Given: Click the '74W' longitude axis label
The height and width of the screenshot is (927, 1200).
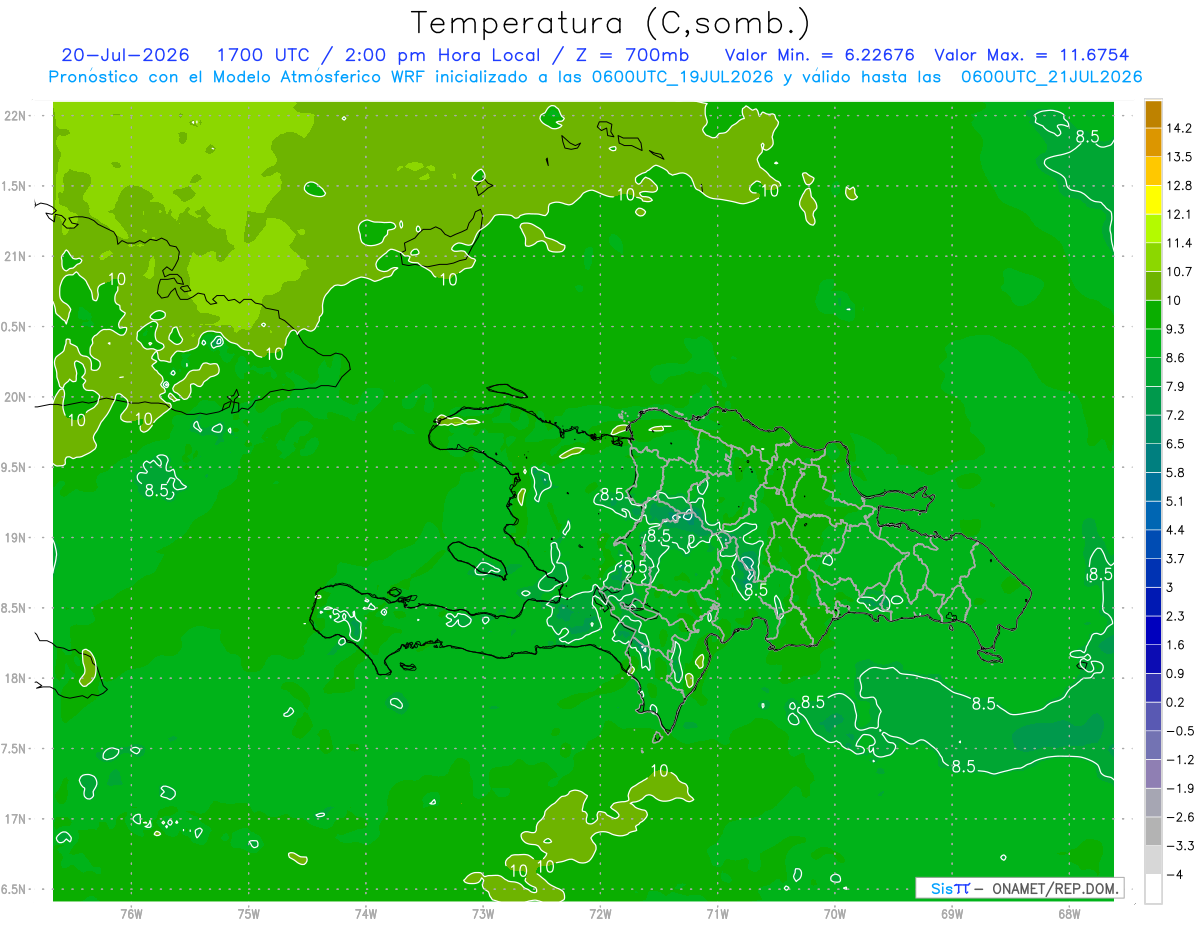Looking at the screenshot, I should [x=366, y=913].
